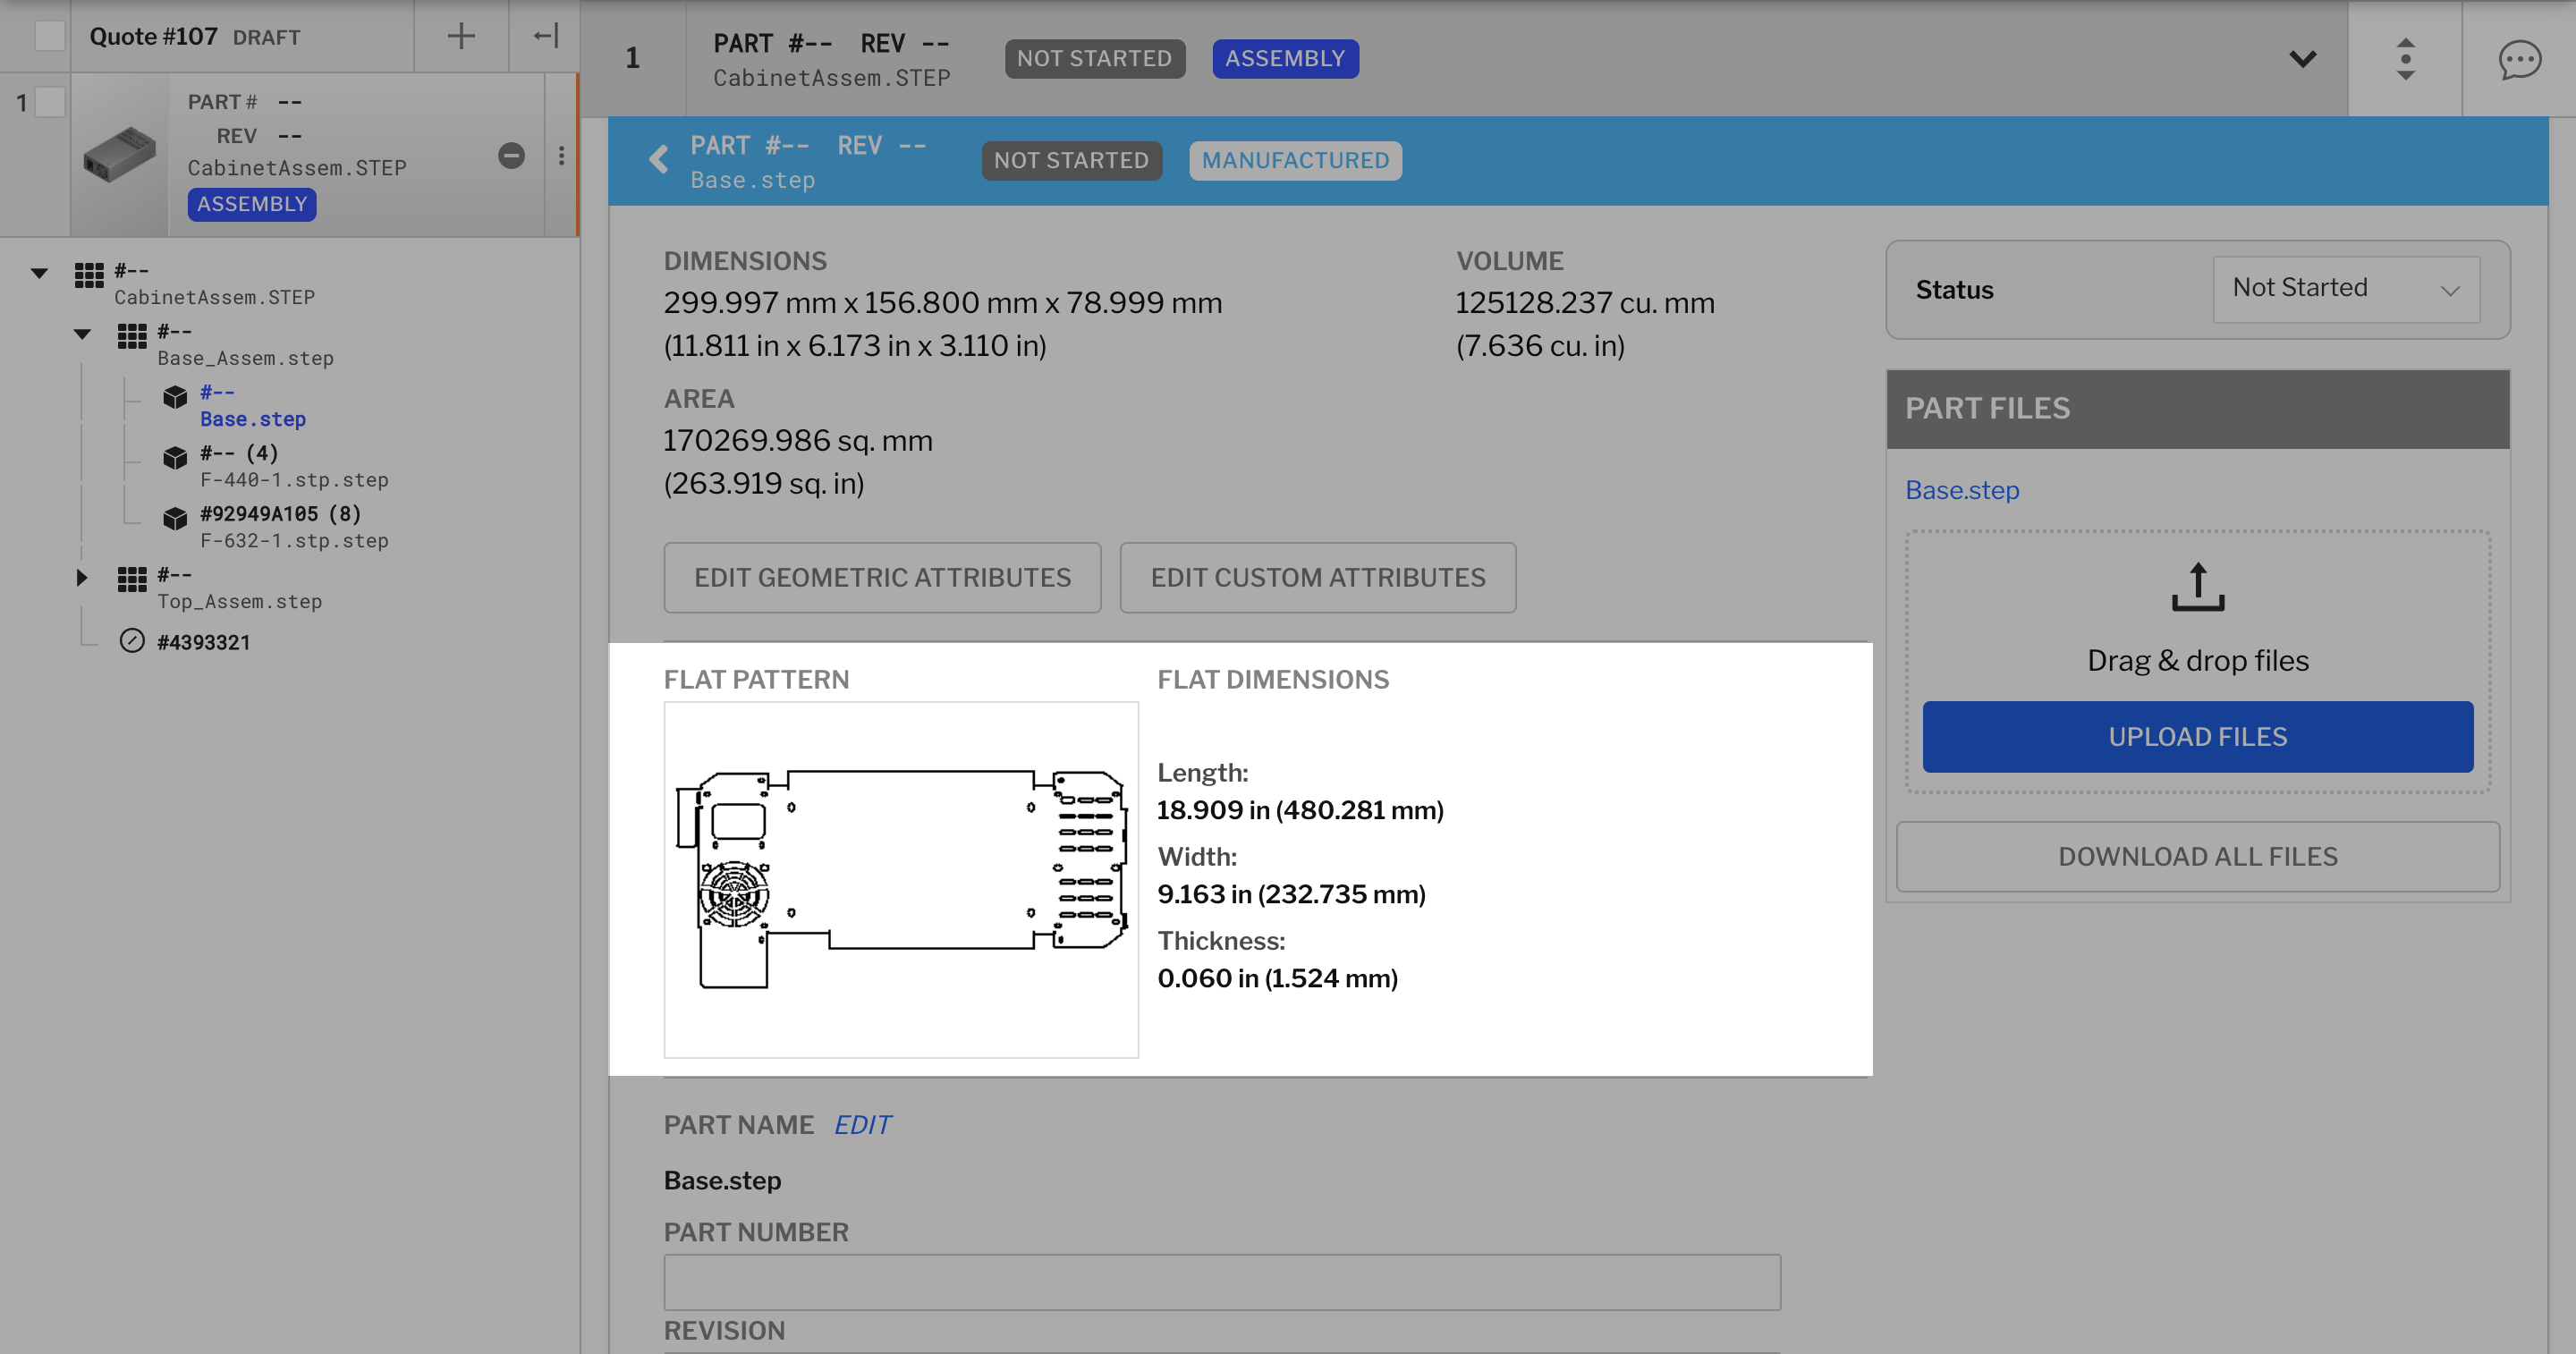The width and height of the screenshot is (2576, 1354).
Task: Open the three-dot menu for CabinetAssem.STEP
Action: click(561, 156)
